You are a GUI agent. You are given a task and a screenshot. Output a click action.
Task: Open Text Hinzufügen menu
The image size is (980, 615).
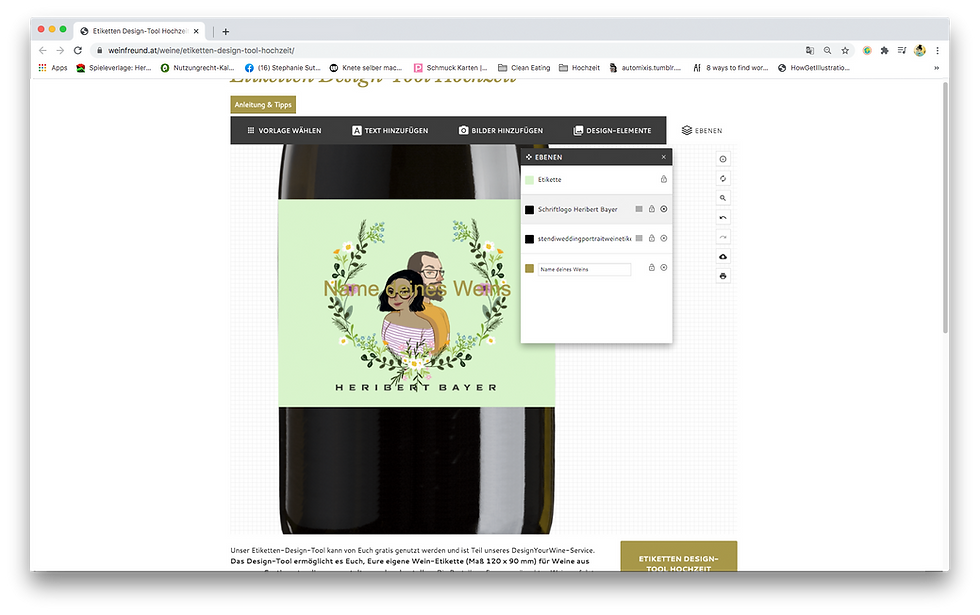390,131
